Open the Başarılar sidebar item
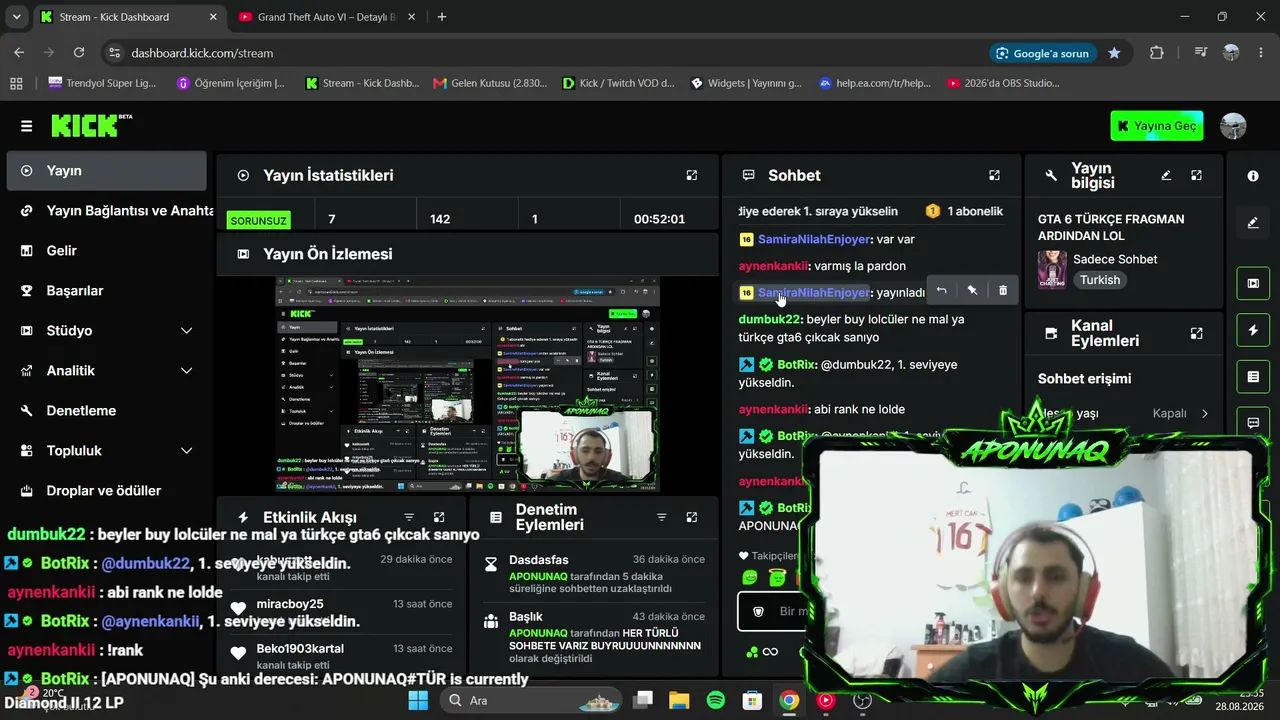The width and height of the screenshot is (1280, 720). 106,291
